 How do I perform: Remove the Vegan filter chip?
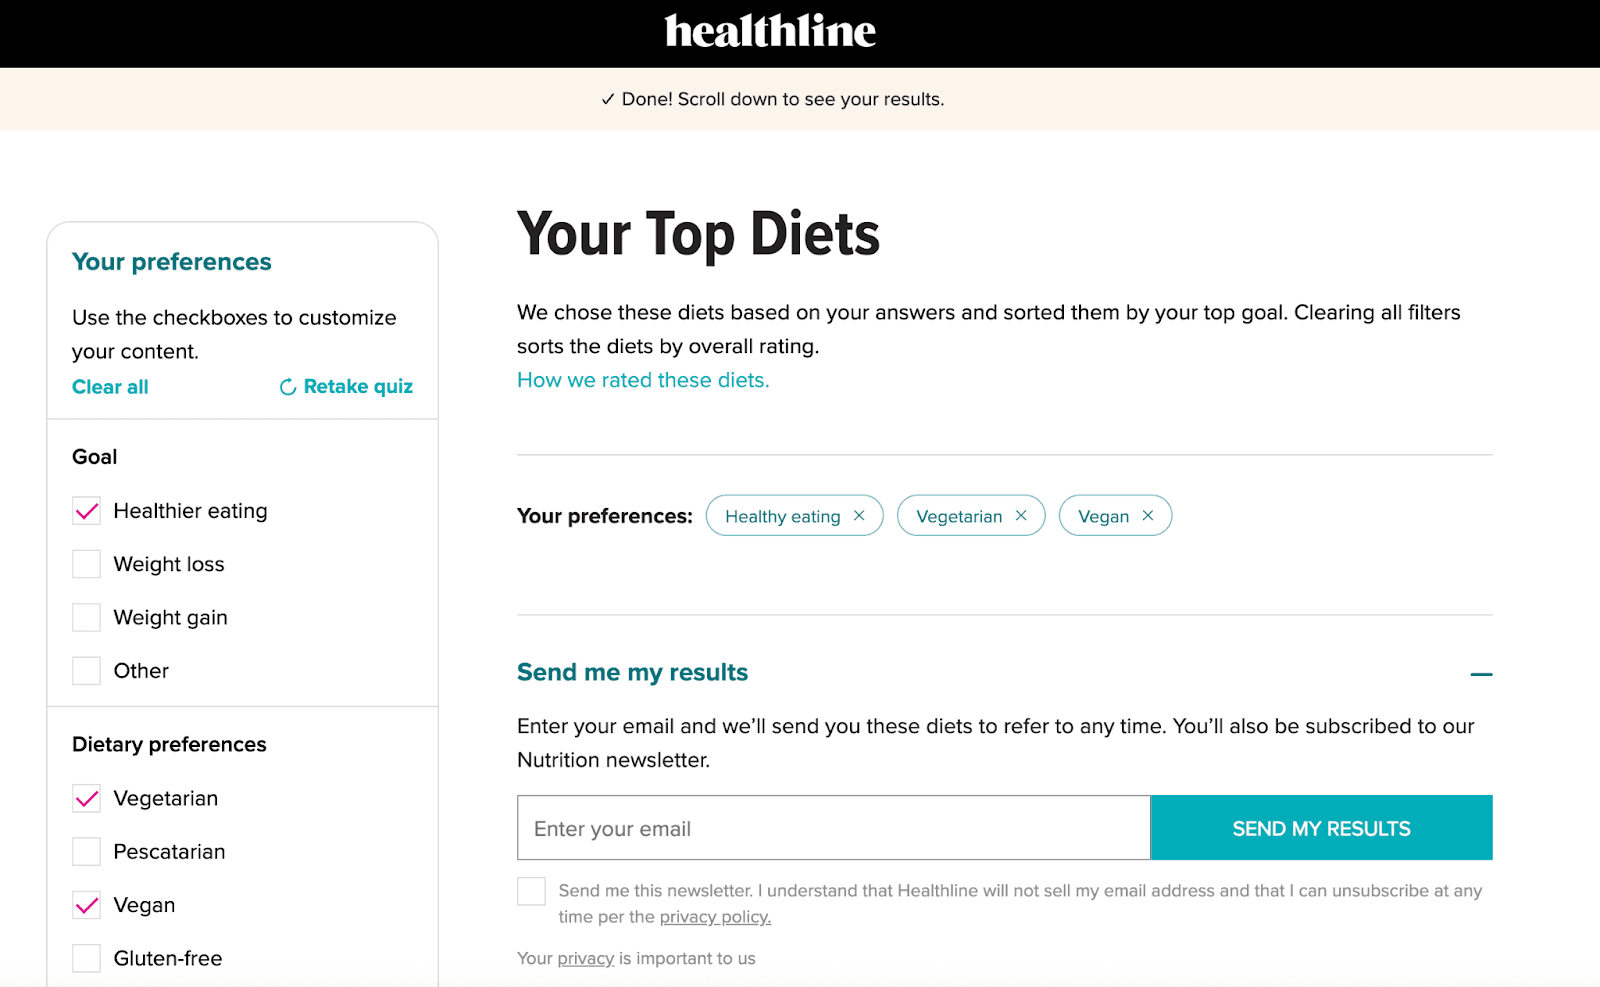point(1148,516)
